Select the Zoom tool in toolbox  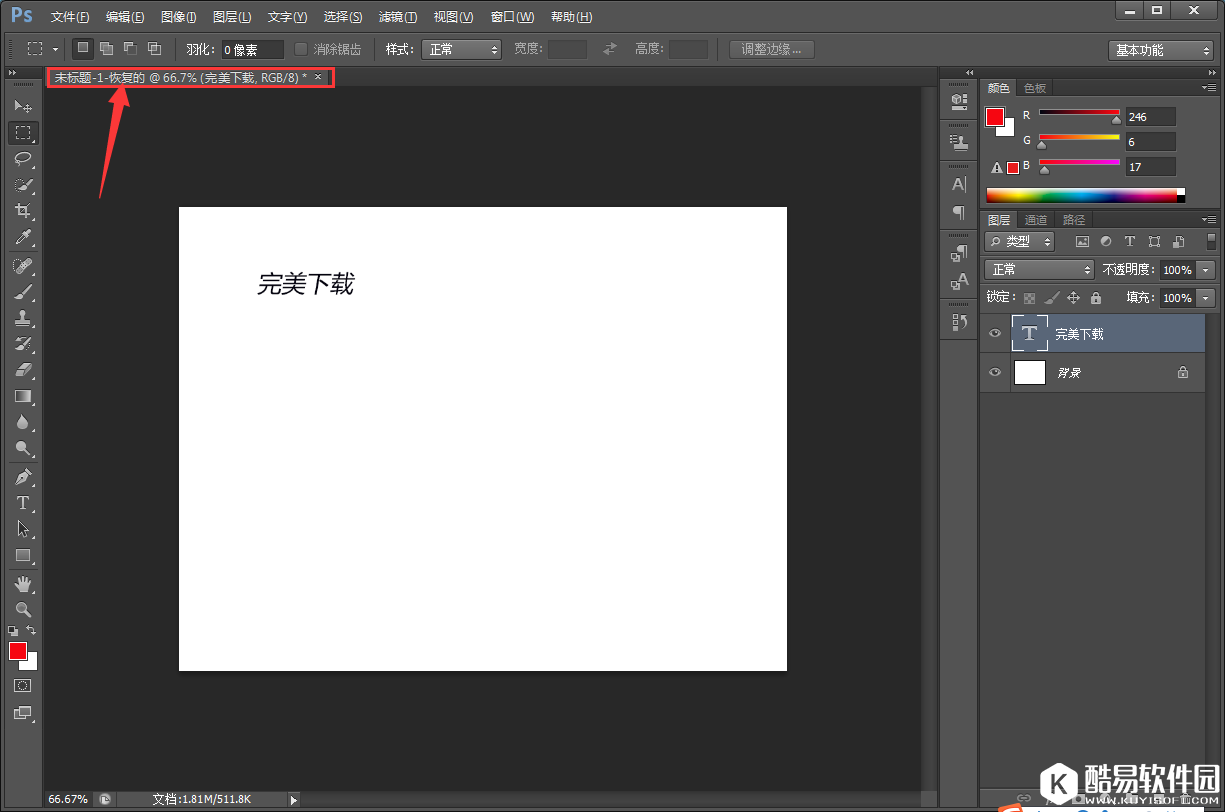(x=23, y=609)
